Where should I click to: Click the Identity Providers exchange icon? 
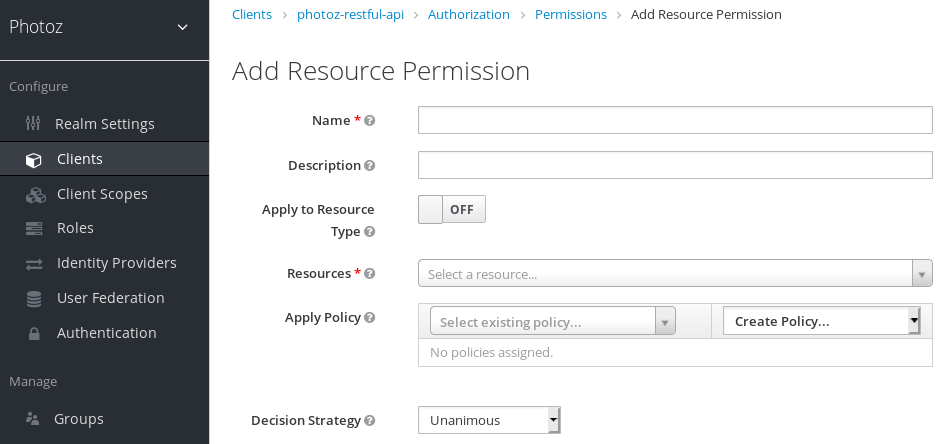34,263
